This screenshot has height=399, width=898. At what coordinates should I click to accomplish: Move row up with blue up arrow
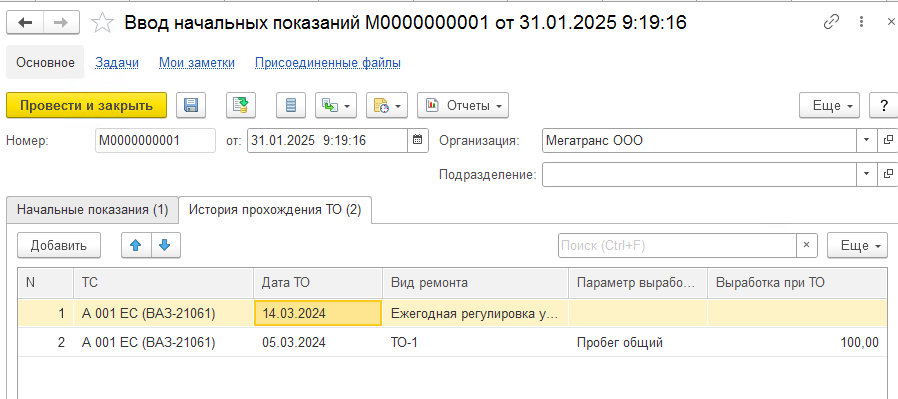point(136,246)
